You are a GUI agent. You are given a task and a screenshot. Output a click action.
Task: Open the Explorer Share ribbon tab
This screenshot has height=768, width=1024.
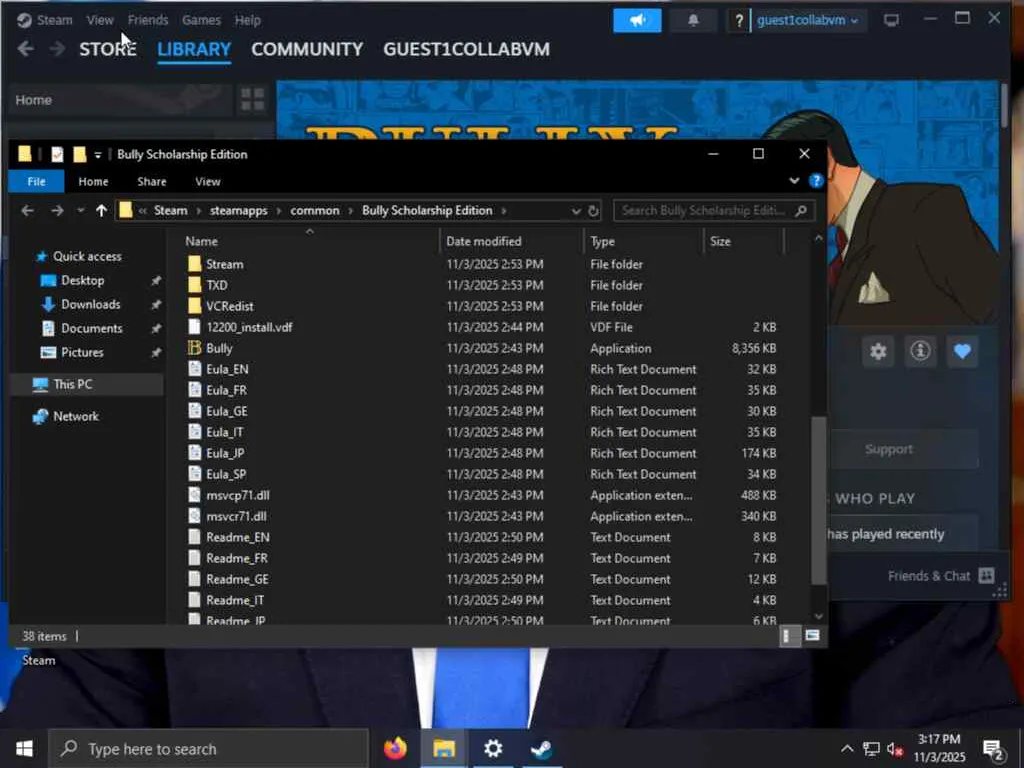[152, 182]
